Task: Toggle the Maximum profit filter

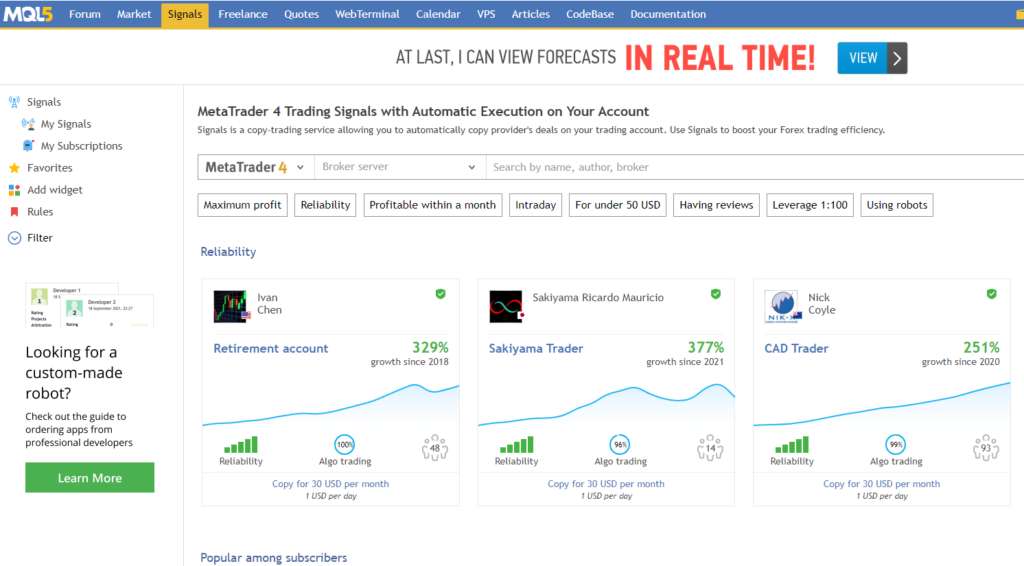Action: point(243,205)
